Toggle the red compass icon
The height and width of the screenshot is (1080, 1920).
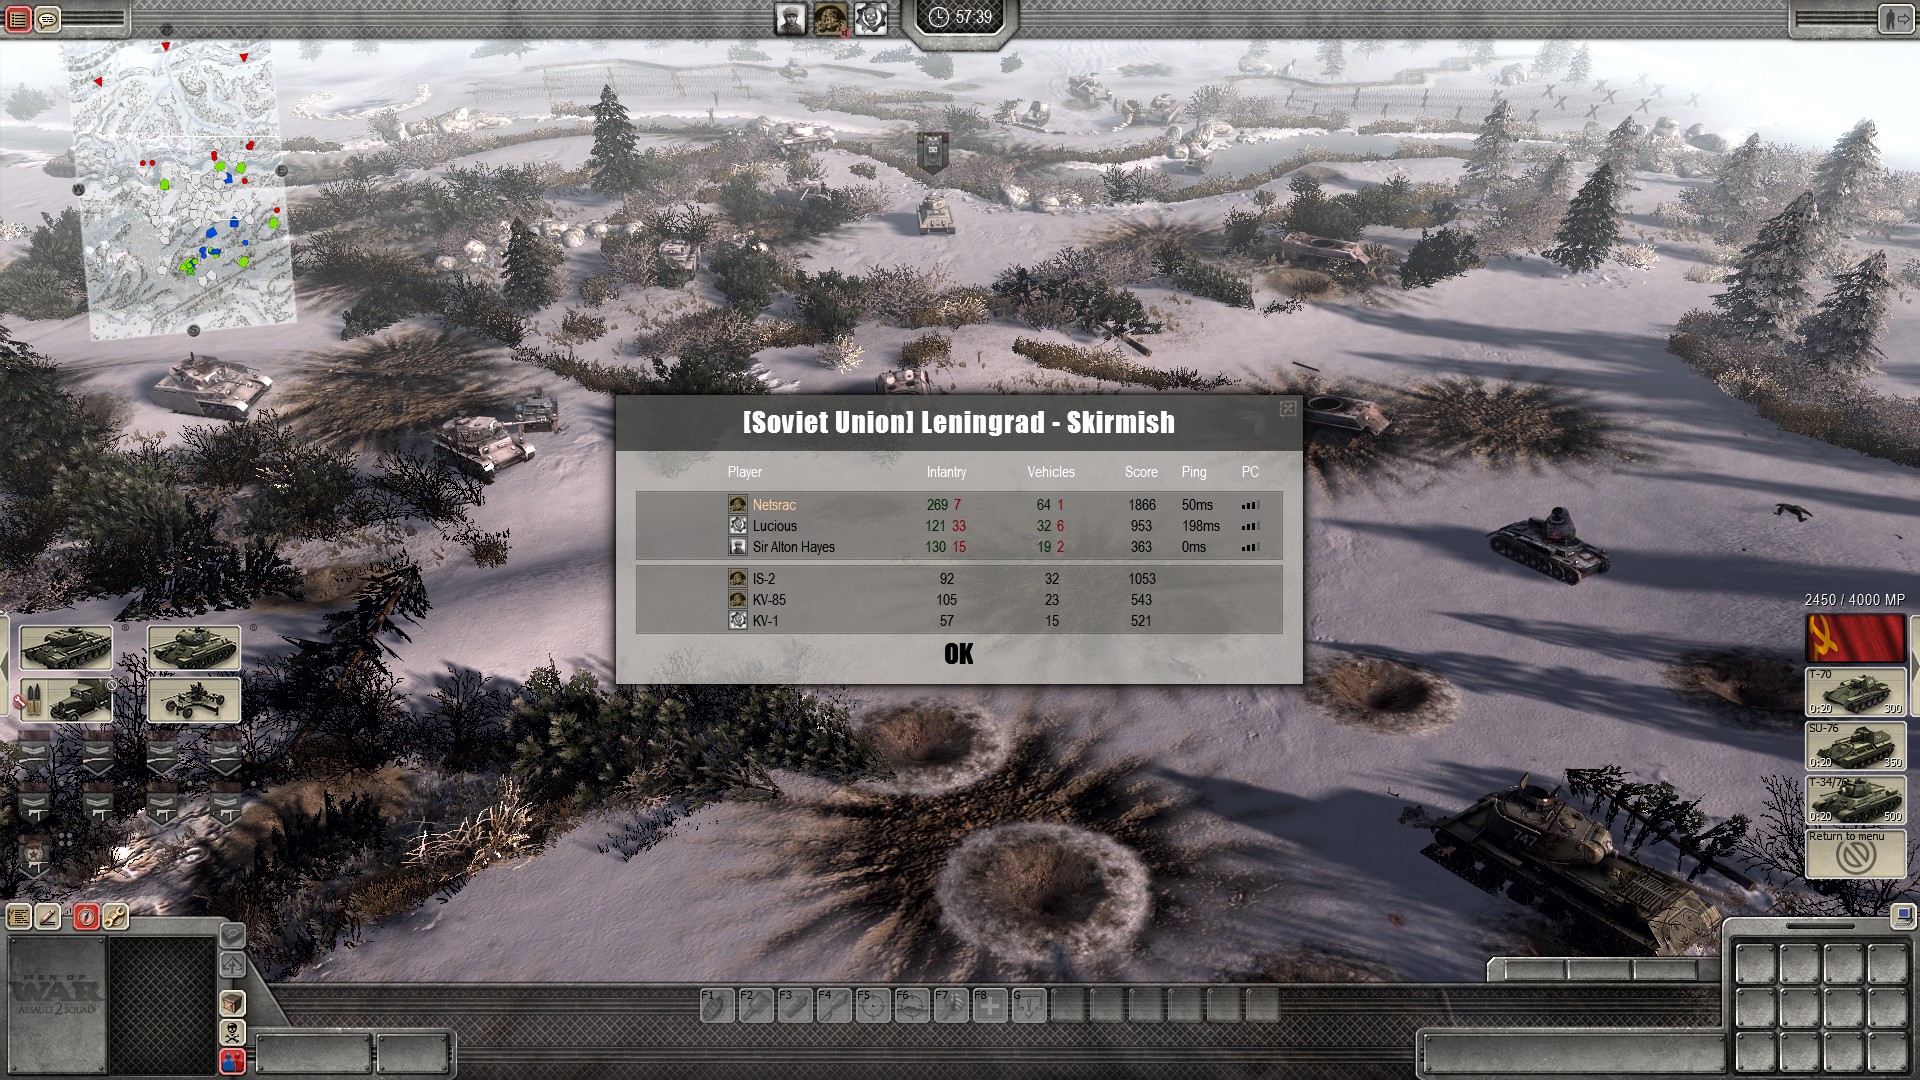pos(86,916)
